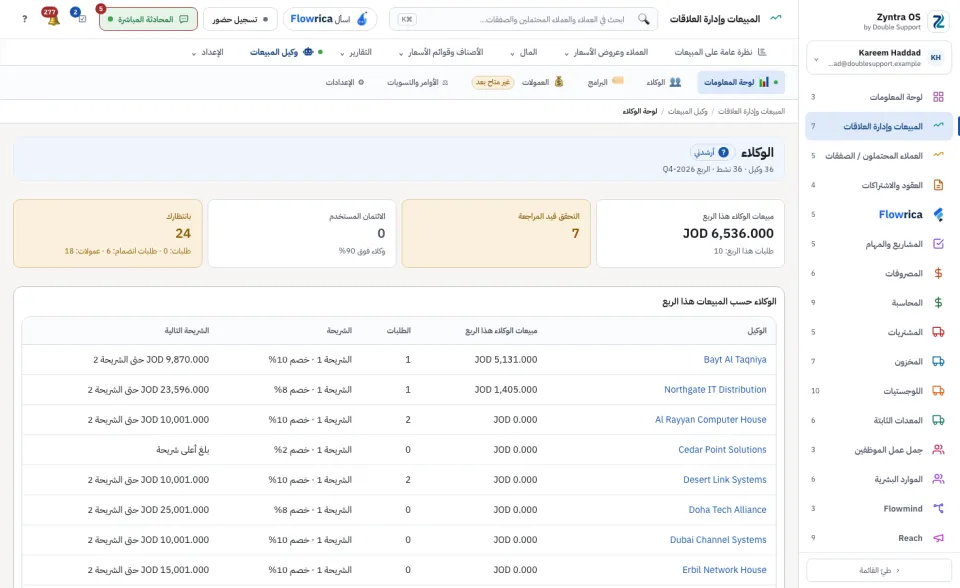Open the الأصناف وقوائم الأسعار dropdown menu

click(x=441, y=53)
